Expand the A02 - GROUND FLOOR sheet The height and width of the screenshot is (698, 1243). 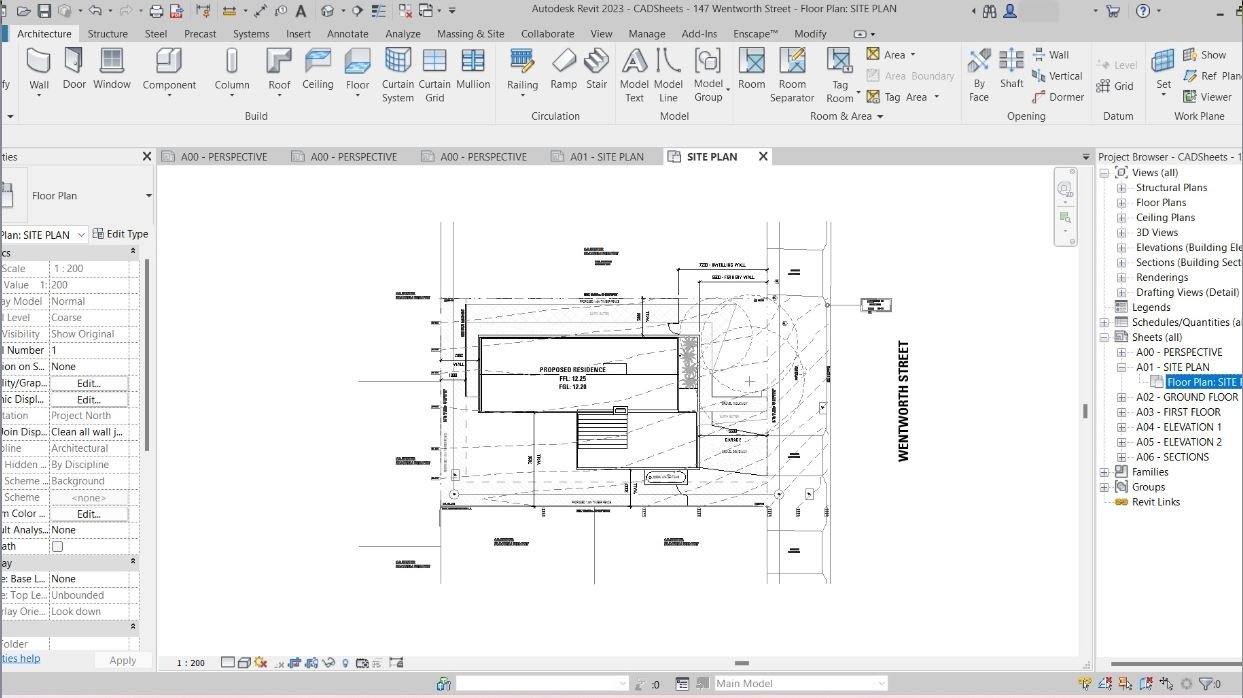pyautogui.click(x=1122, y=398)
